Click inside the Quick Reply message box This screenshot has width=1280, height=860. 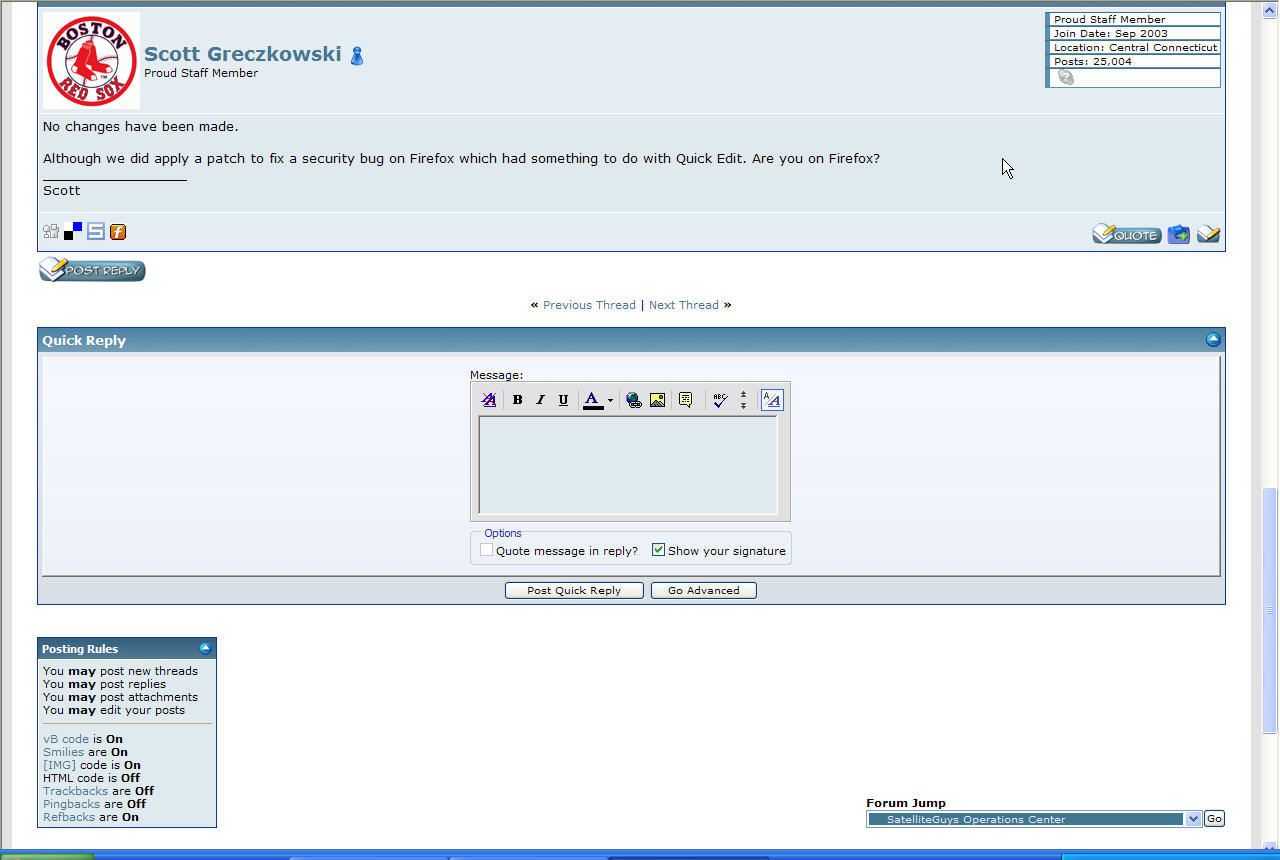click(x=628, y=465)
